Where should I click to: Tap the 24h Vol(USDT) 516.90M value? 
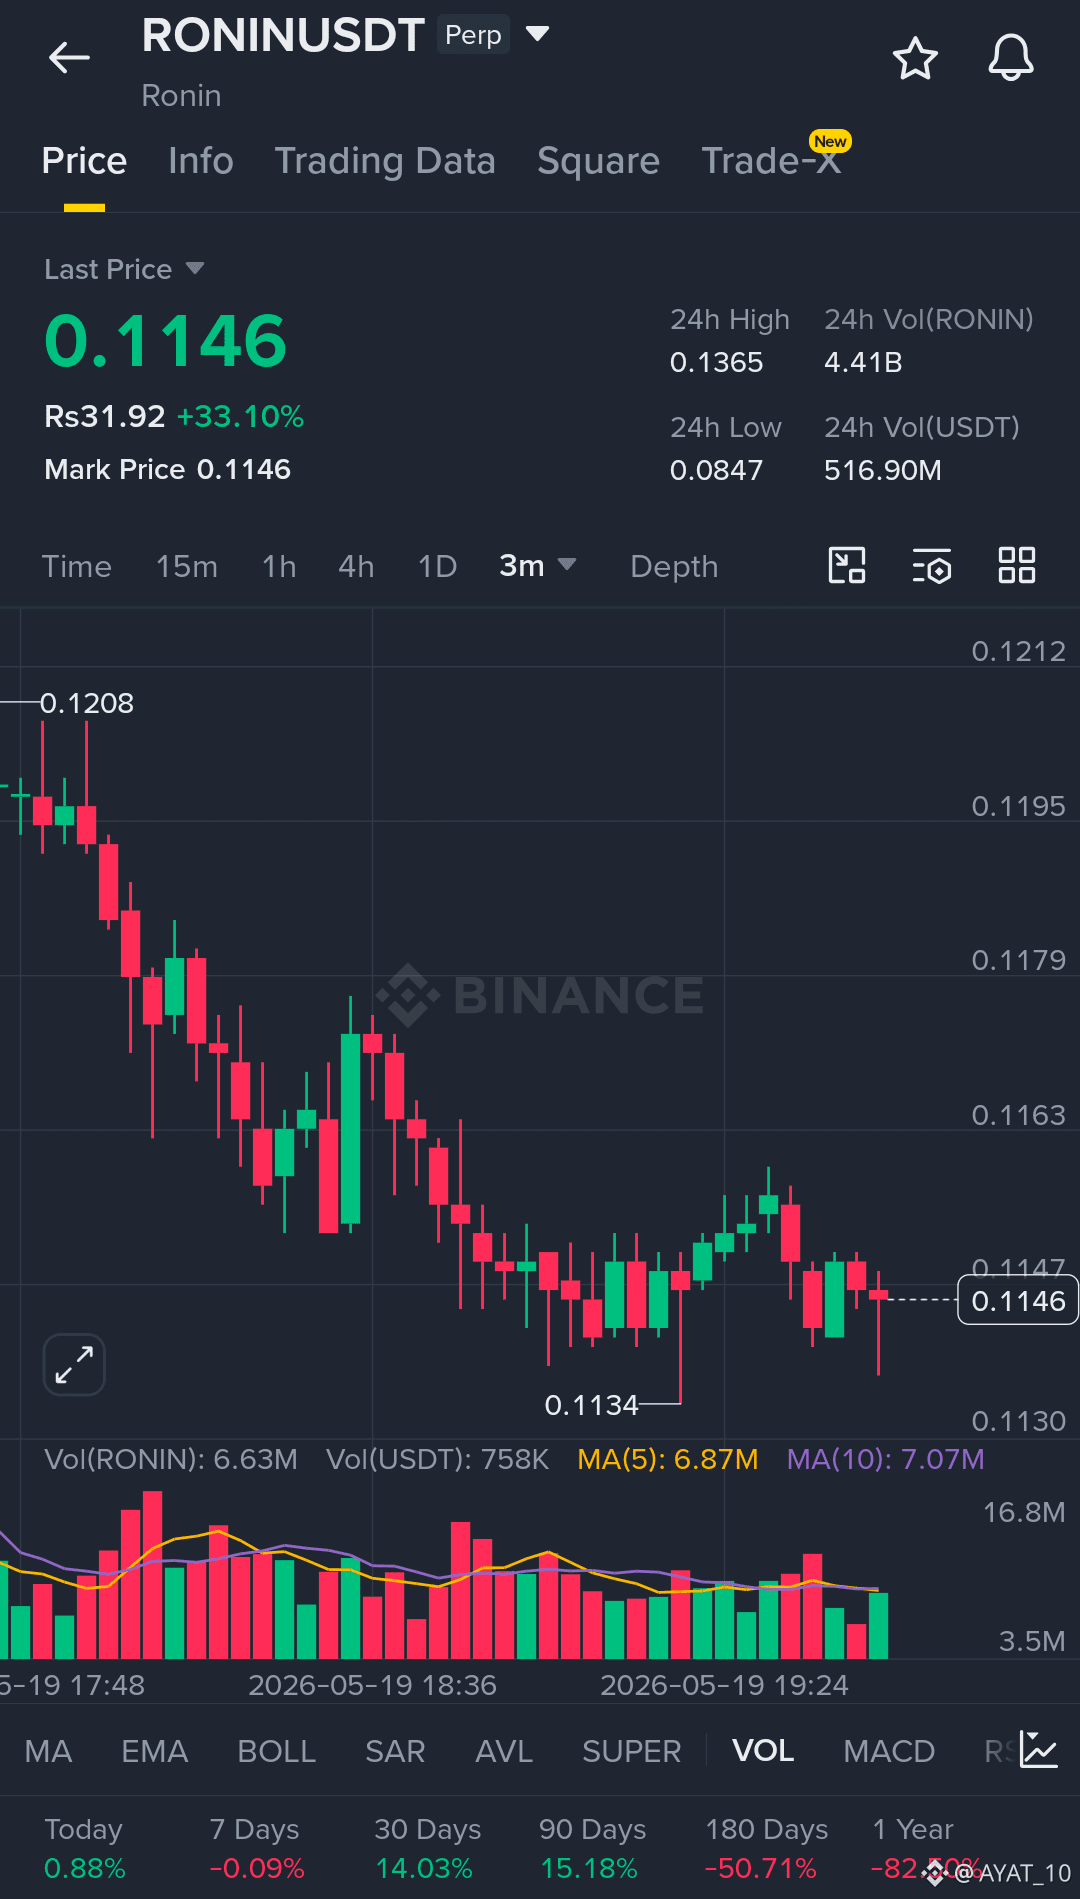click(883, 470)
